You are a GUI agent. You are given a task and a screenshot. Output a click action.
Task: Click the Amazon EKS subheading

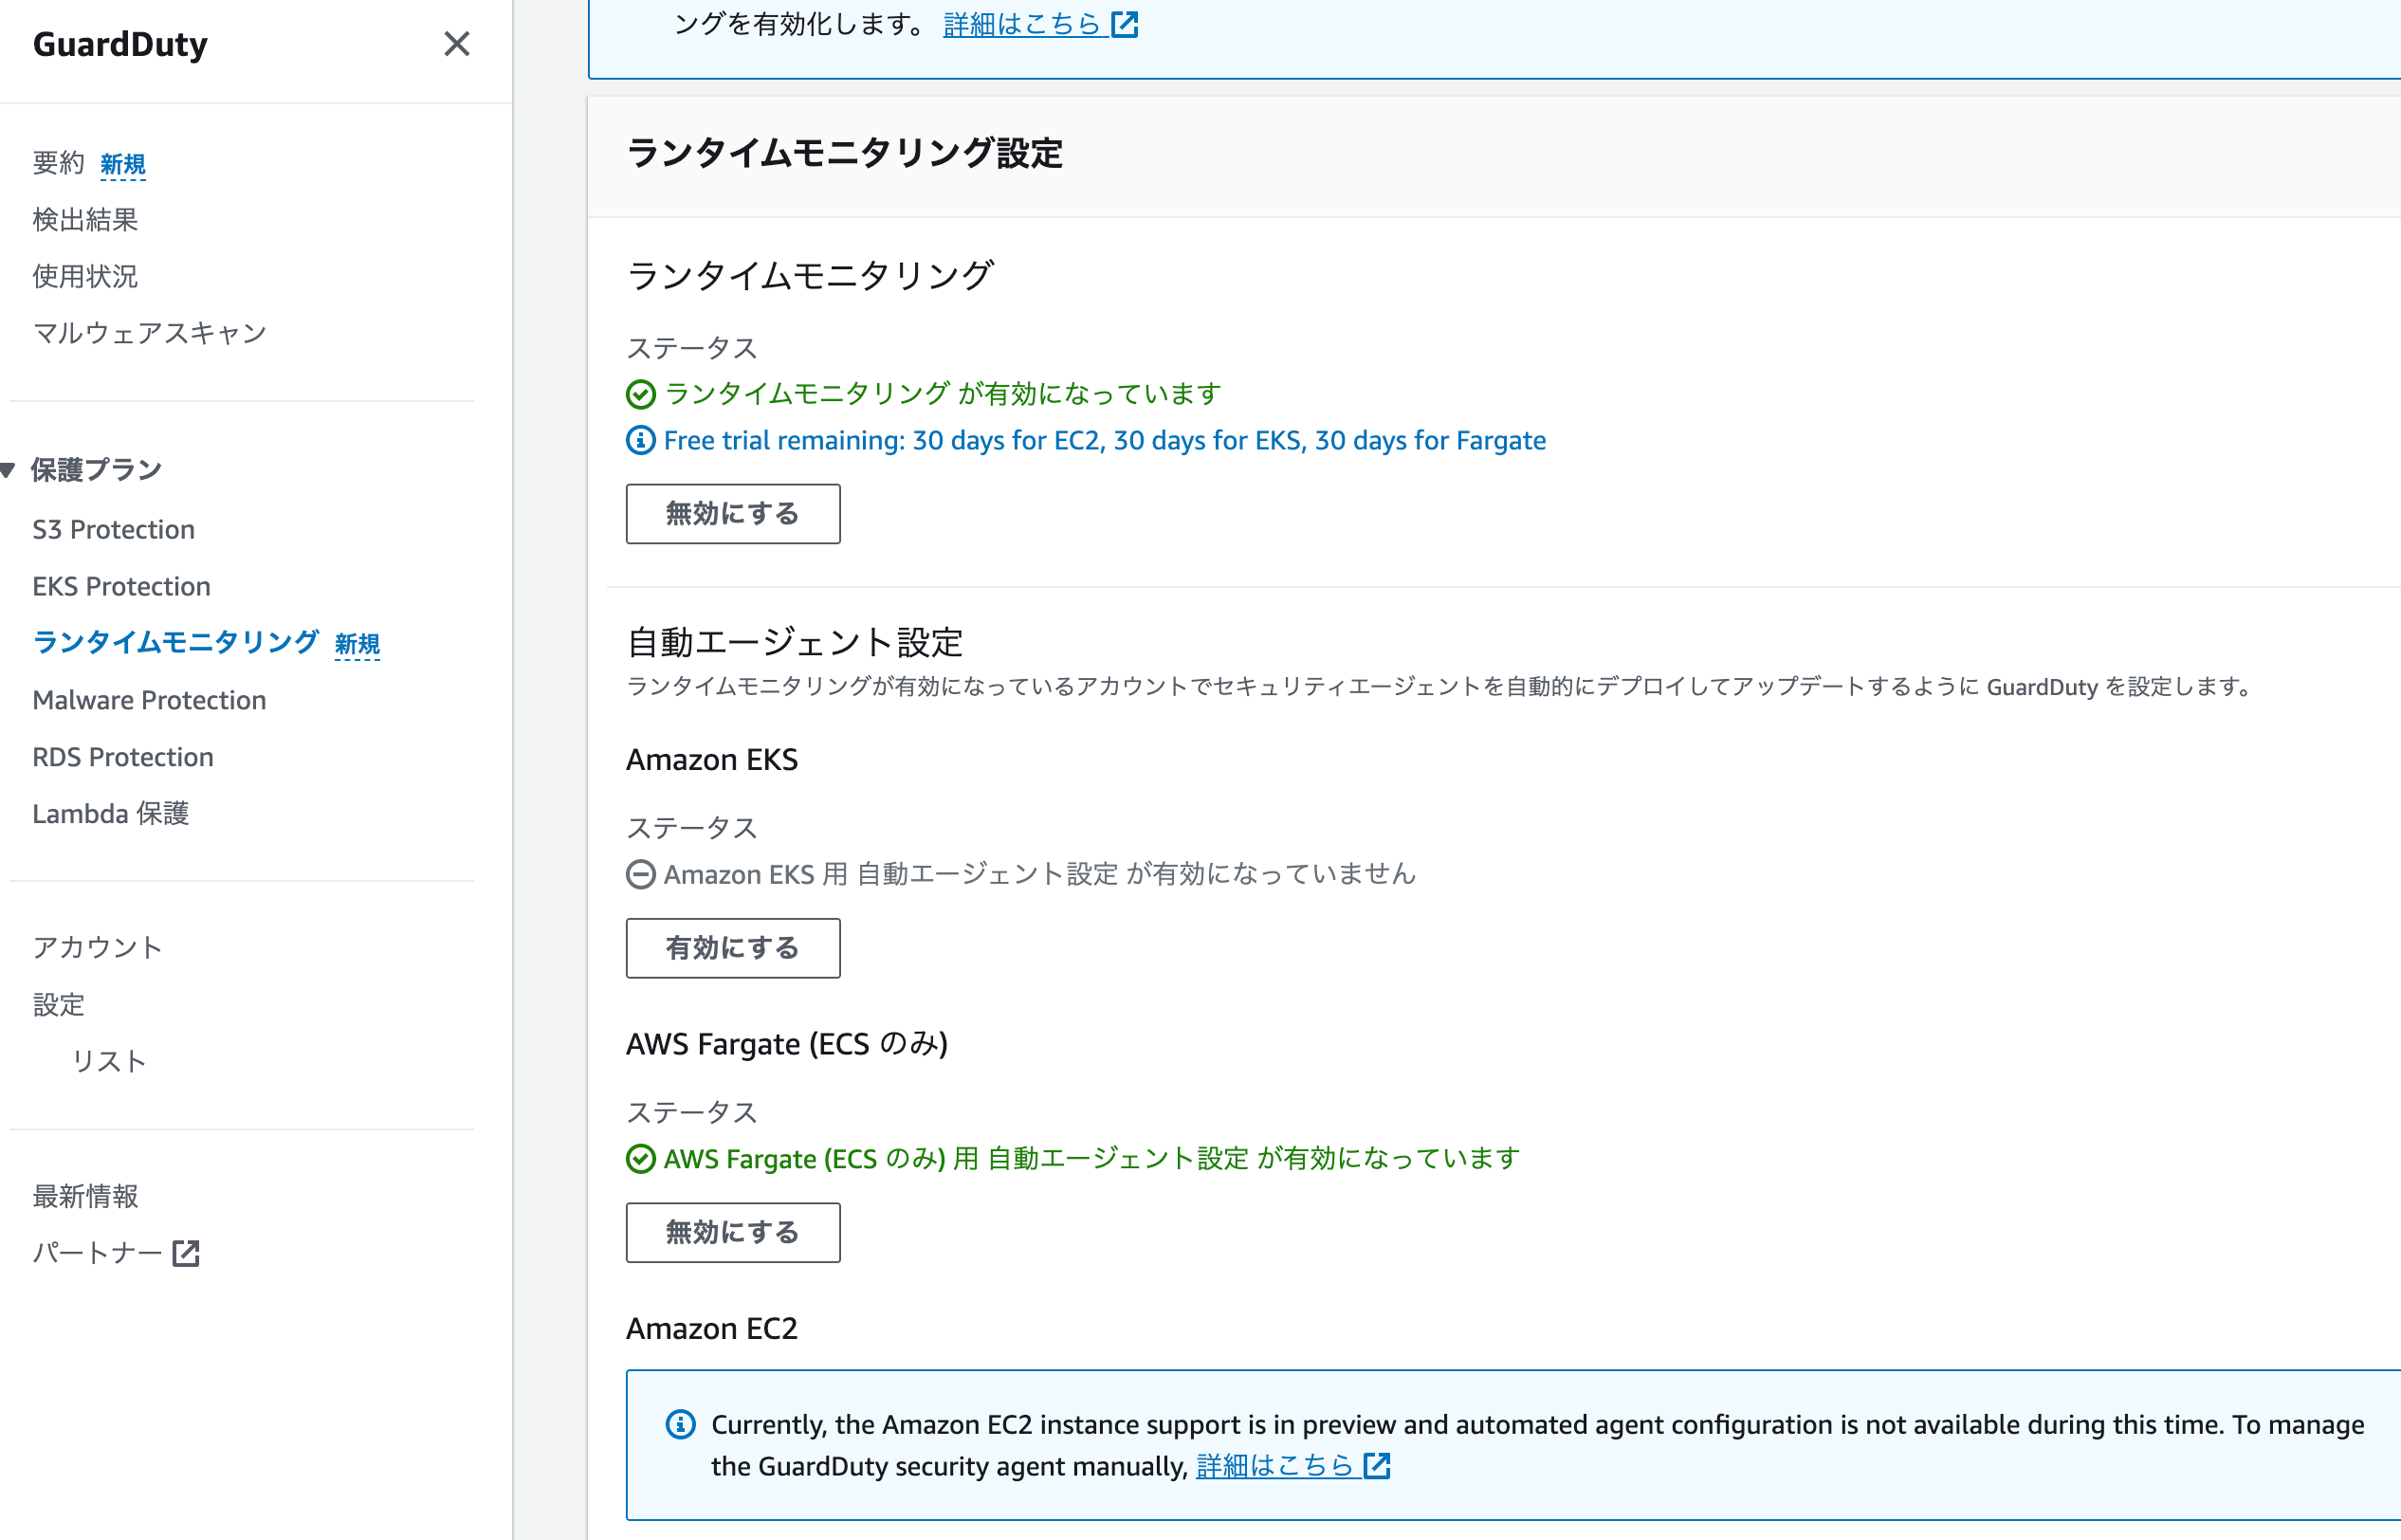[712, 760]
